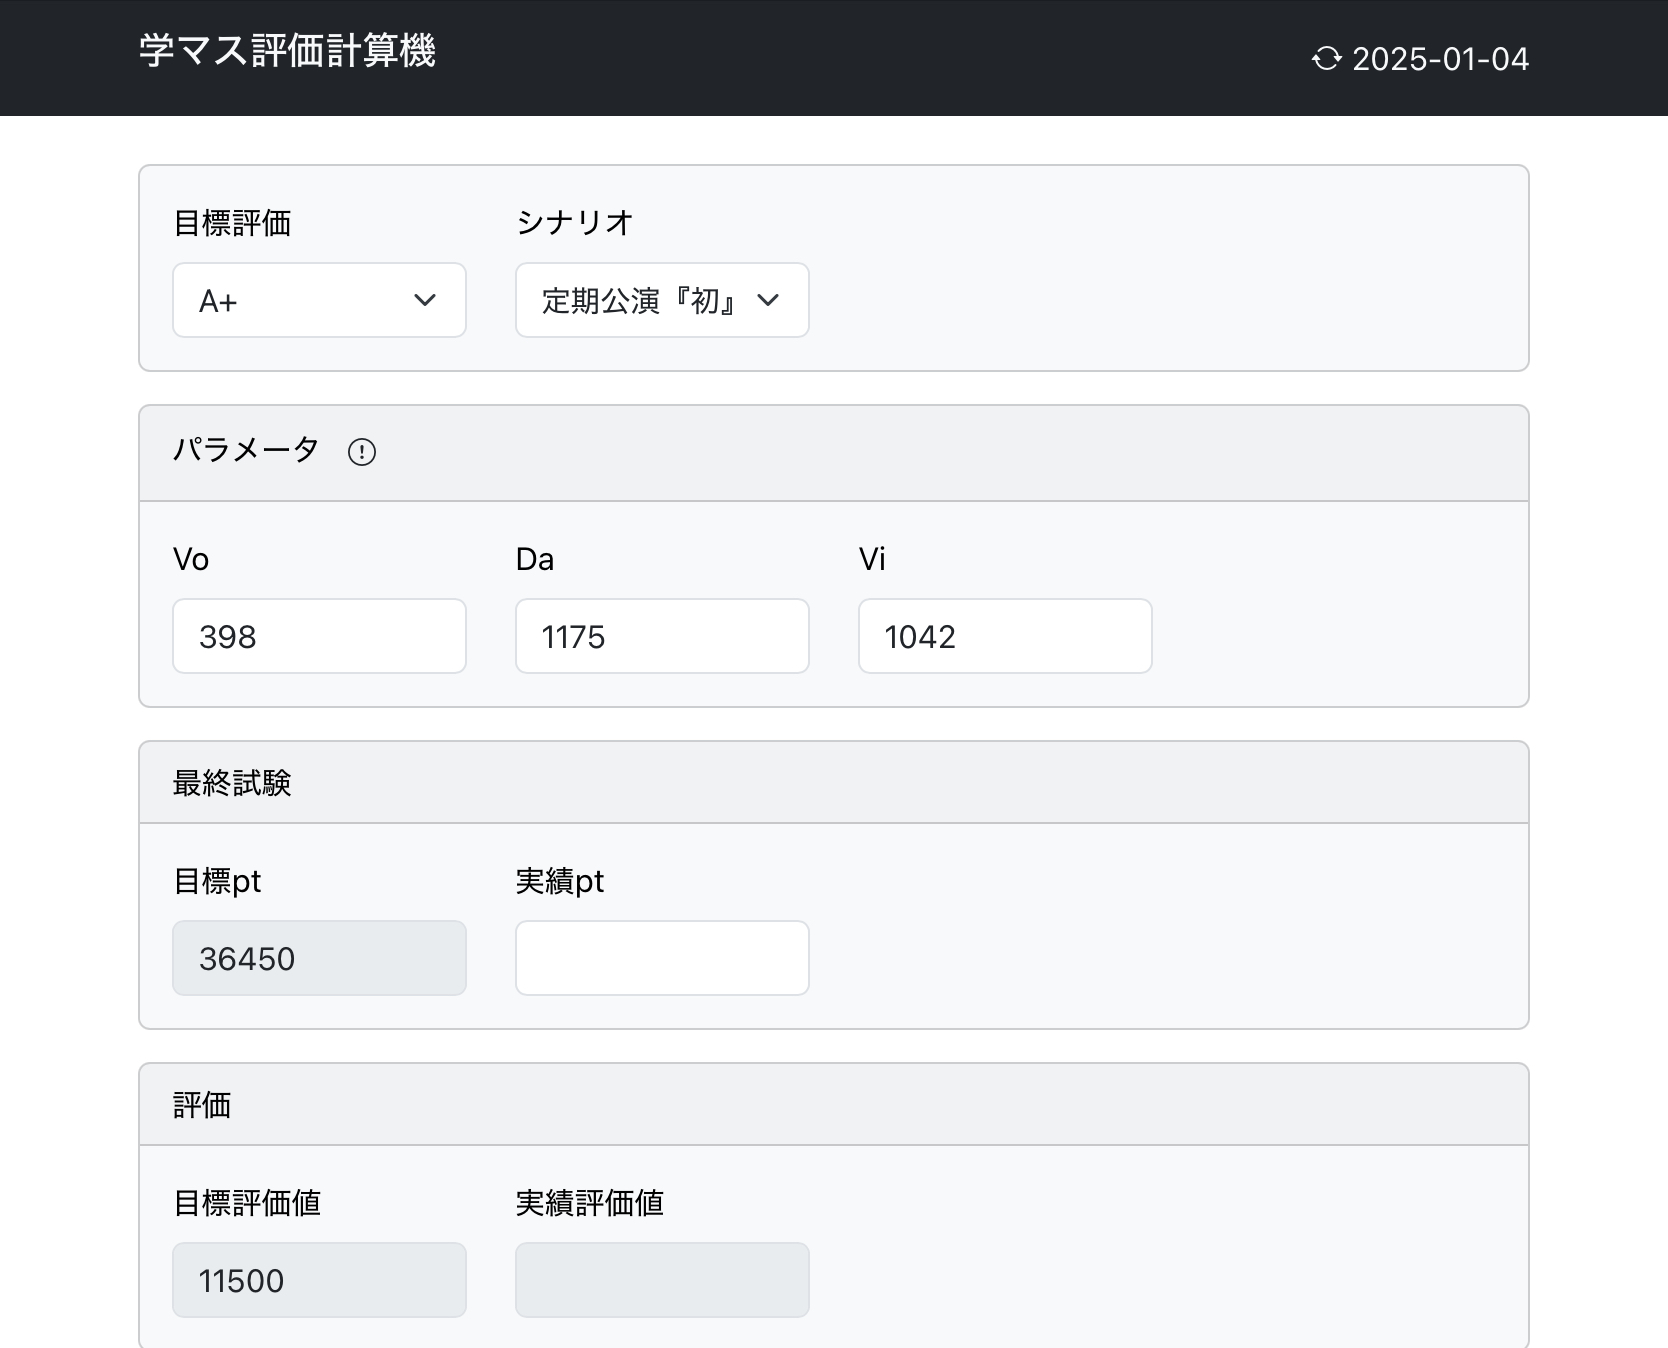1668x1348 pixels.
Task: Click the 目標pt field showing 36450
Action: 319,958
